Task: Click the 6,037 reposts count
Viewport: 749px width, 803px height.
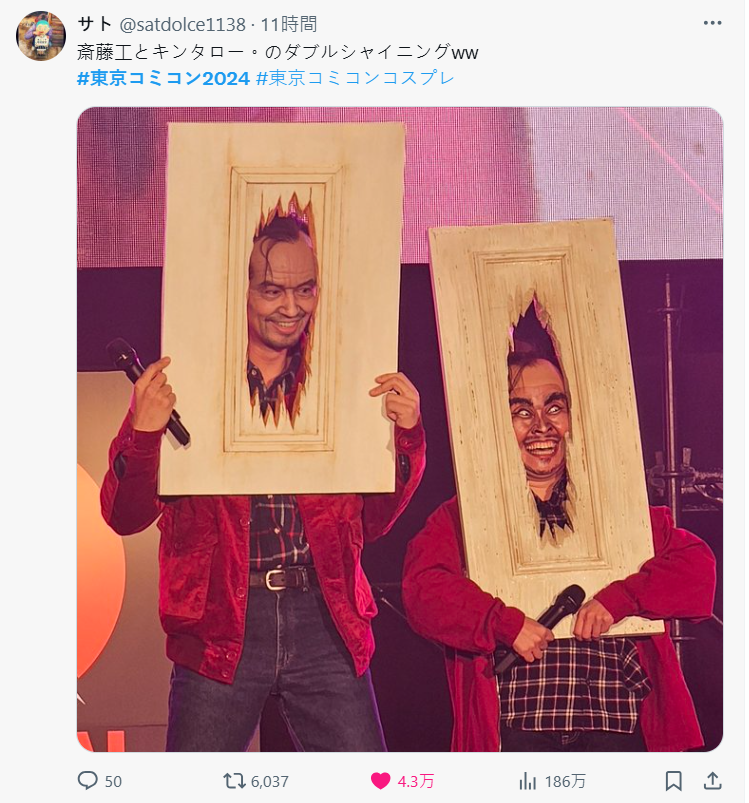Action: (270, 781)
